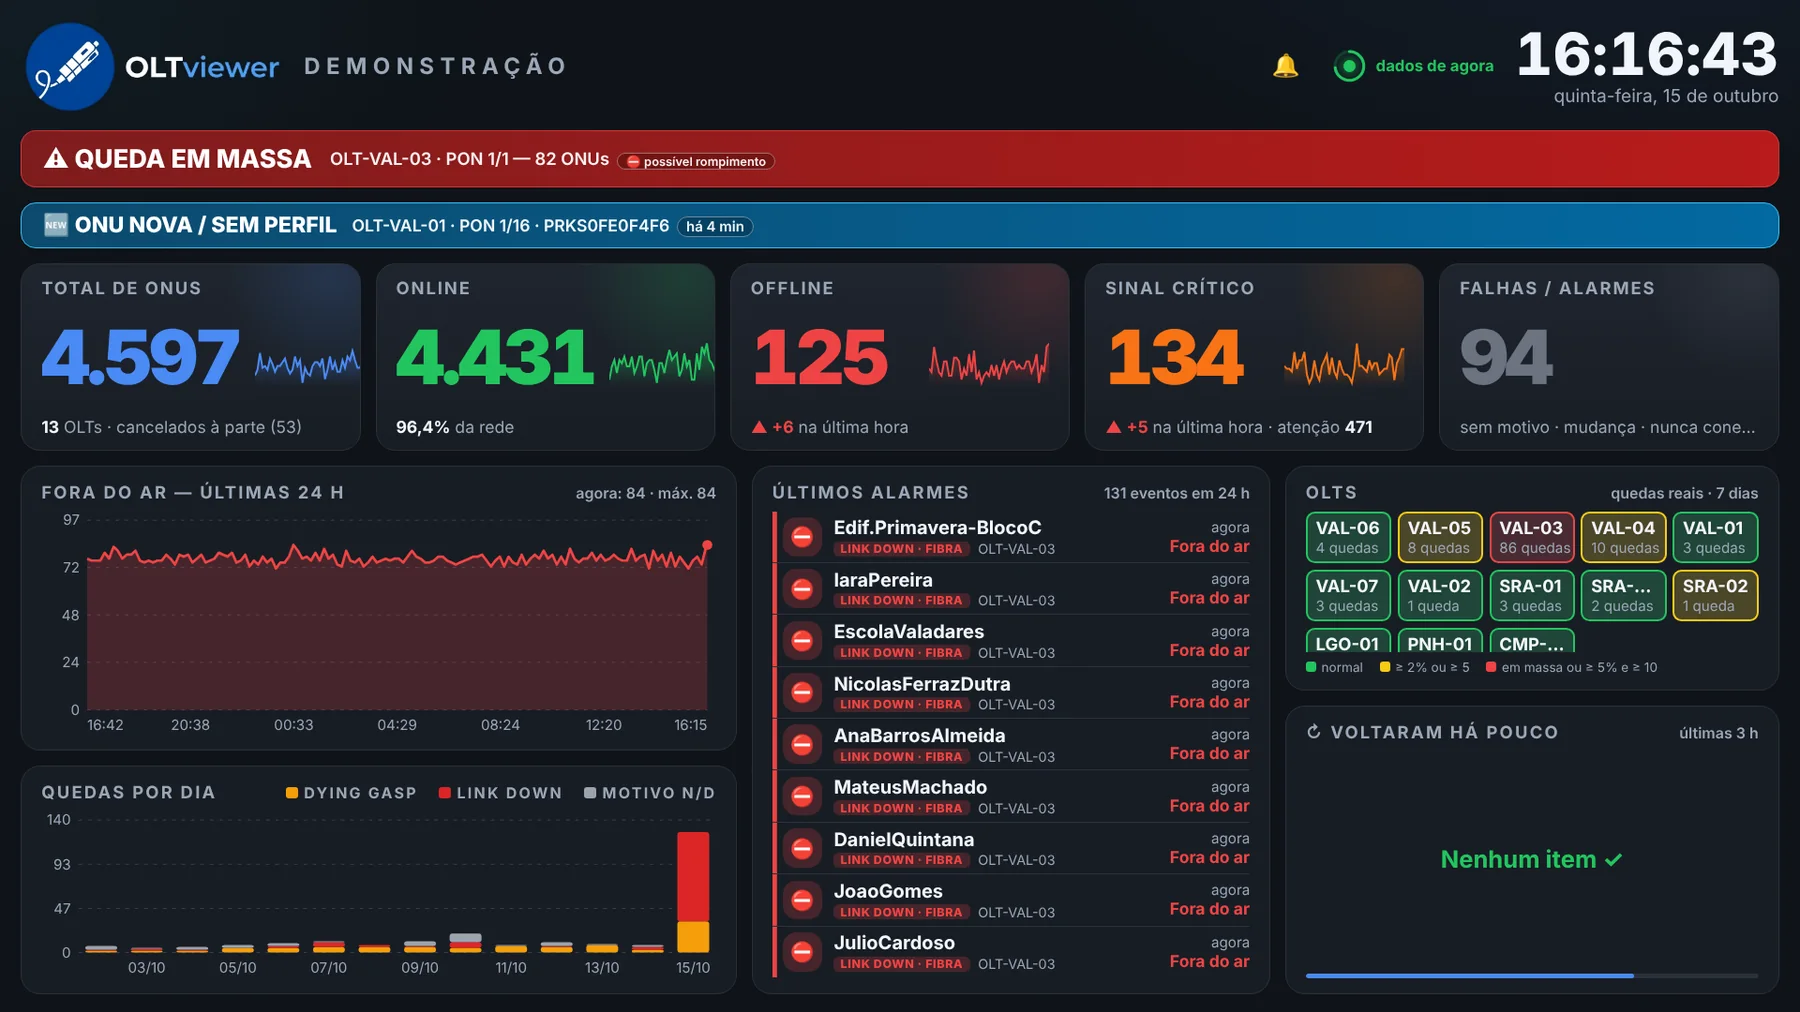Click the green live data indicator icon
Image resolution: width=1800 pixels, height=1012 pixels.
[1349, 66]
